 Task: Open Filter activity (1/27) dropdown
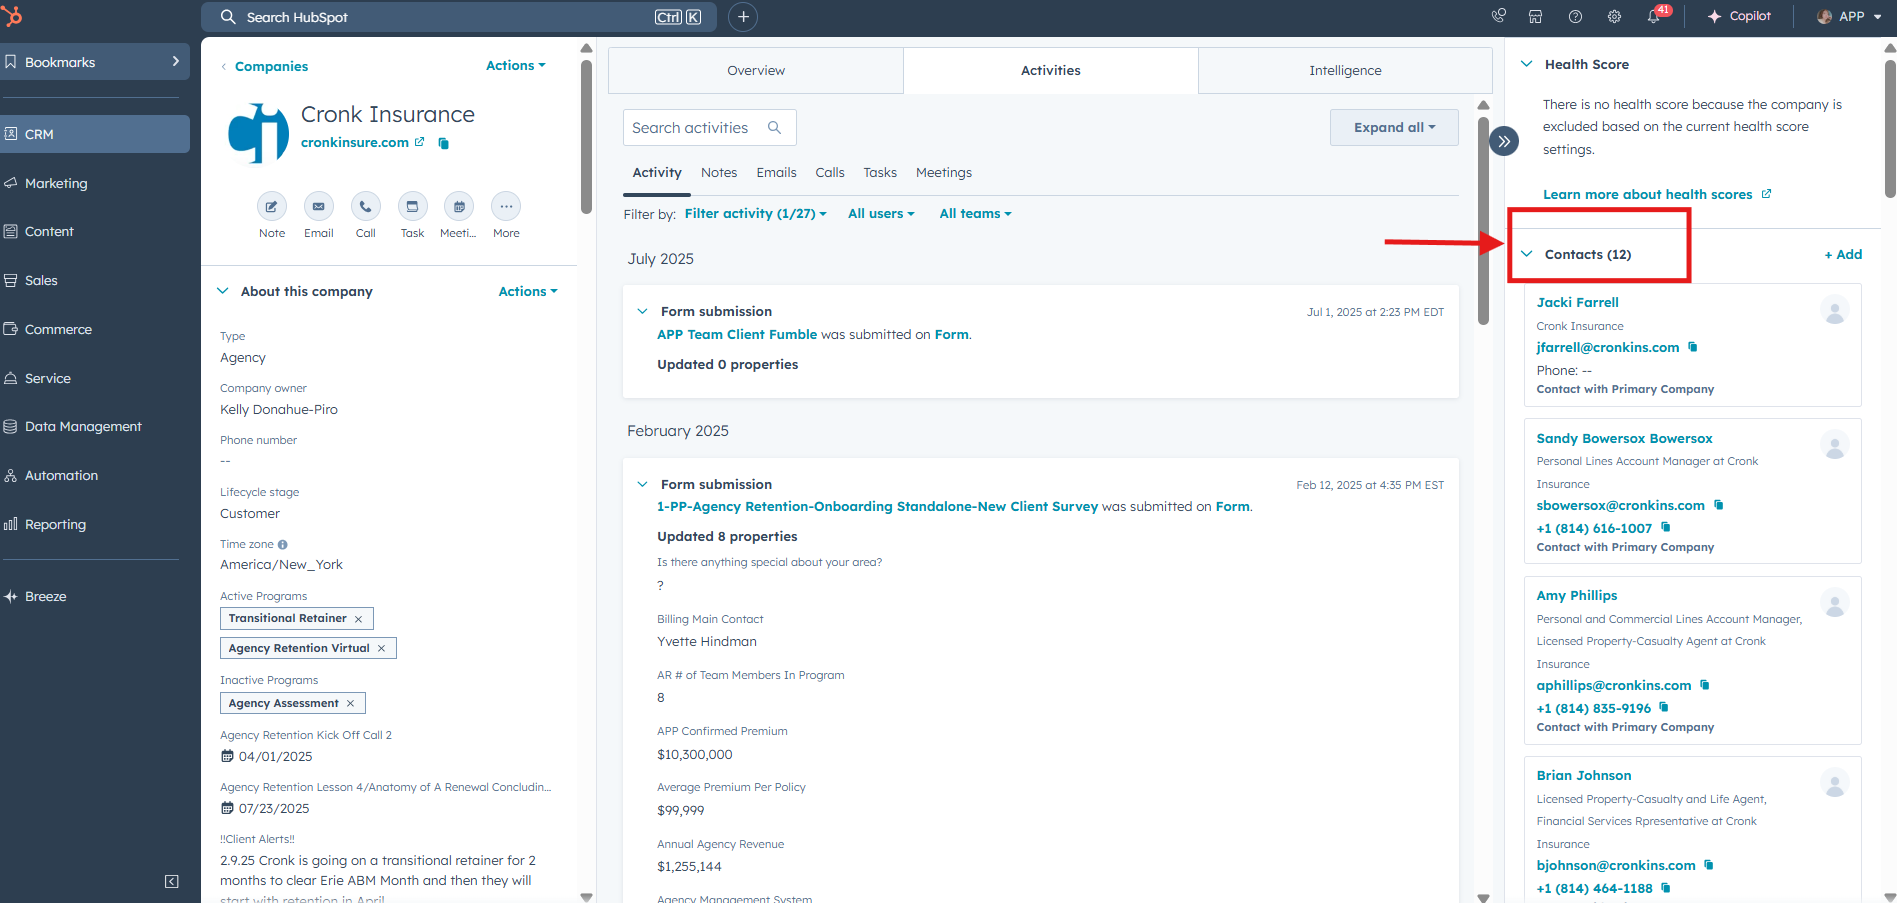tap(756, 214)
